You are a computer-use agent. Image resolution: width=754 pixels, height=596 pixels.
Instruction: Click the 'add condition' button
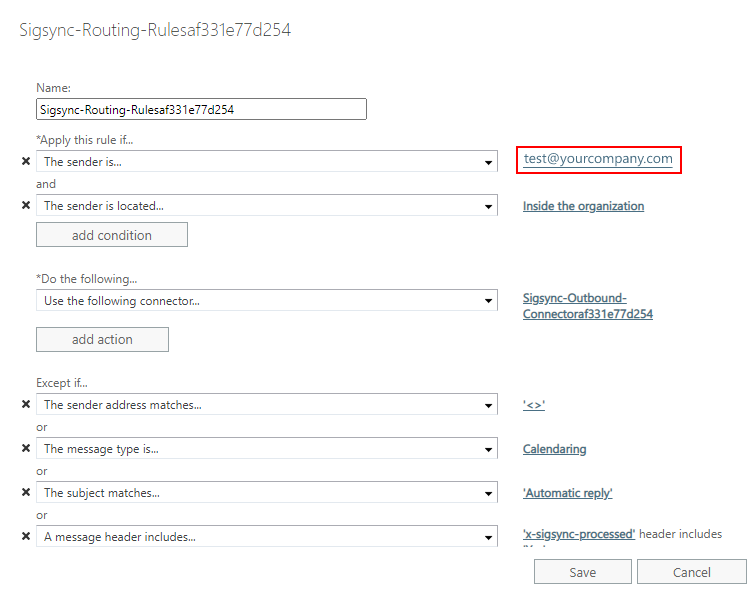[x=112, y=235]
